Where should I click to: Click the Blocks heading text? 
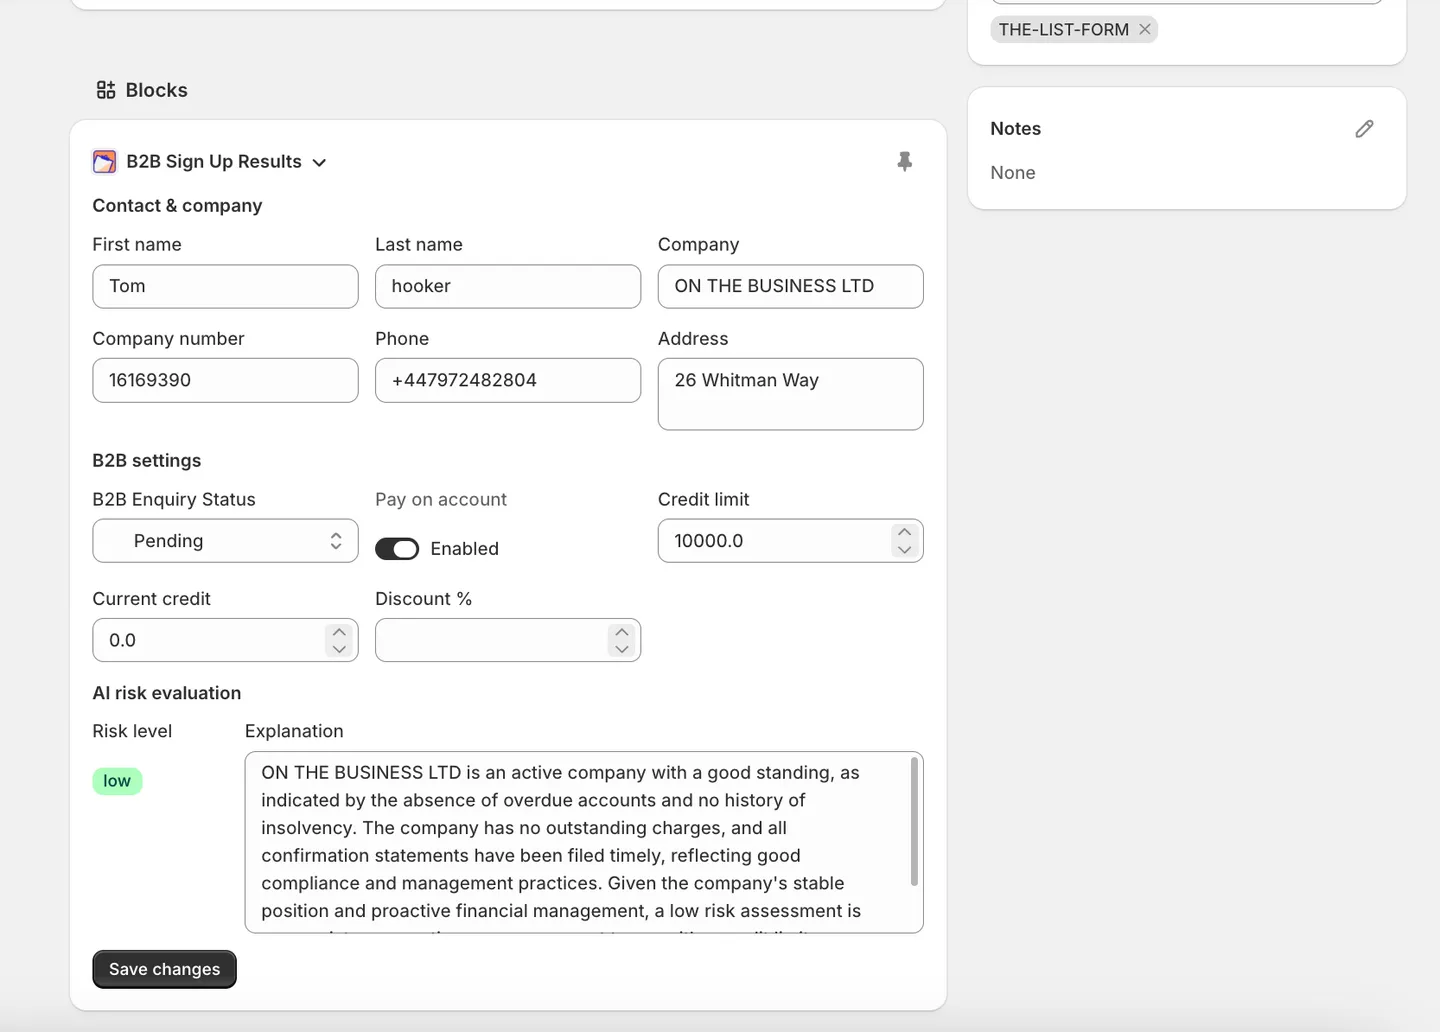(156, 90)
